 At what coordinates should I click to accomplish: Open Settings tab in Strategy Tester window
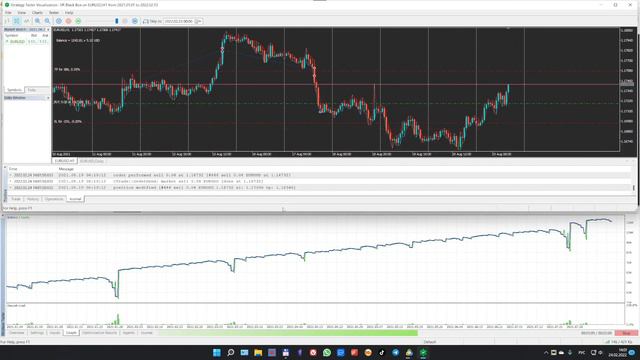(x=37, y=333)
